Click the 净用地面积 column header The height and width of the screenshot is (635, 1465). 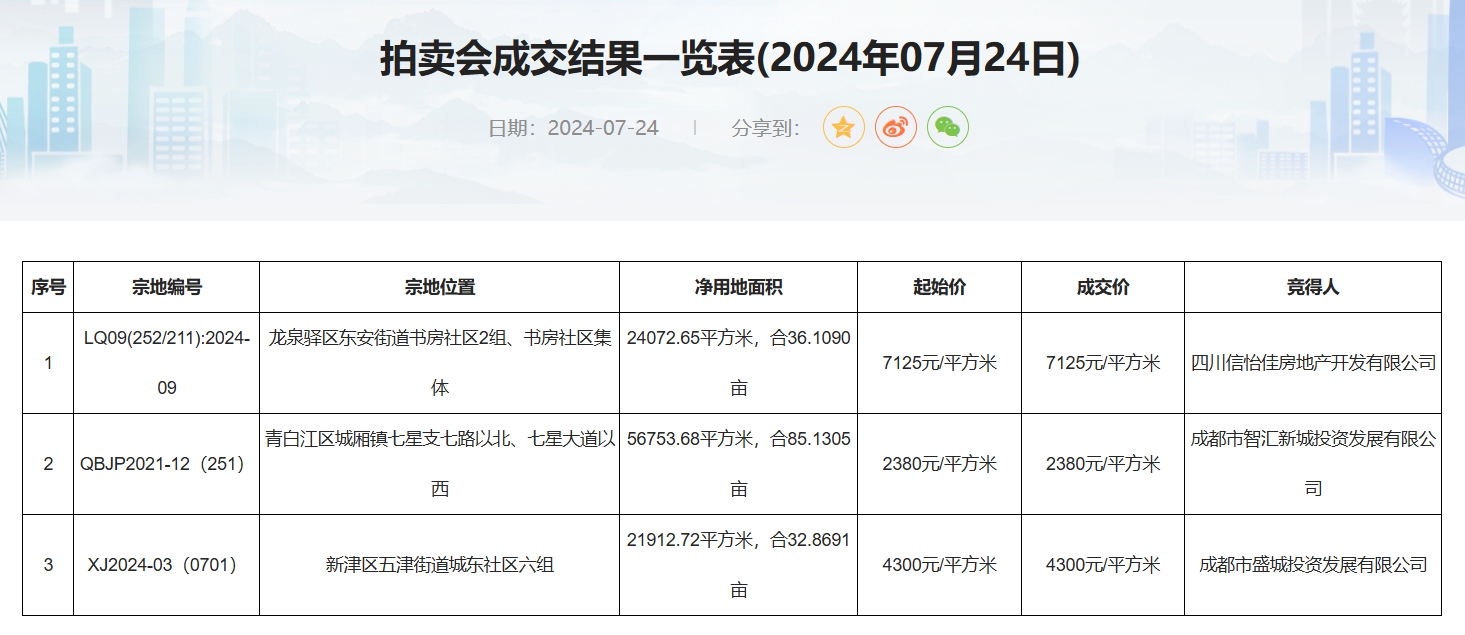[739, 287]
